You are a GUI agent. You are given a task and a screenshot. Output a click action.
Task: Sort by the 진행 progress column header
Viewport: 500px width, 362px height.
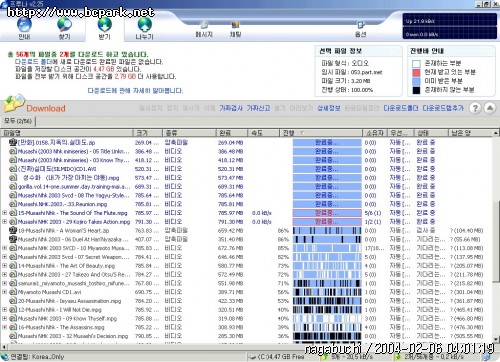pyautogui.click(x=320, y=133)
